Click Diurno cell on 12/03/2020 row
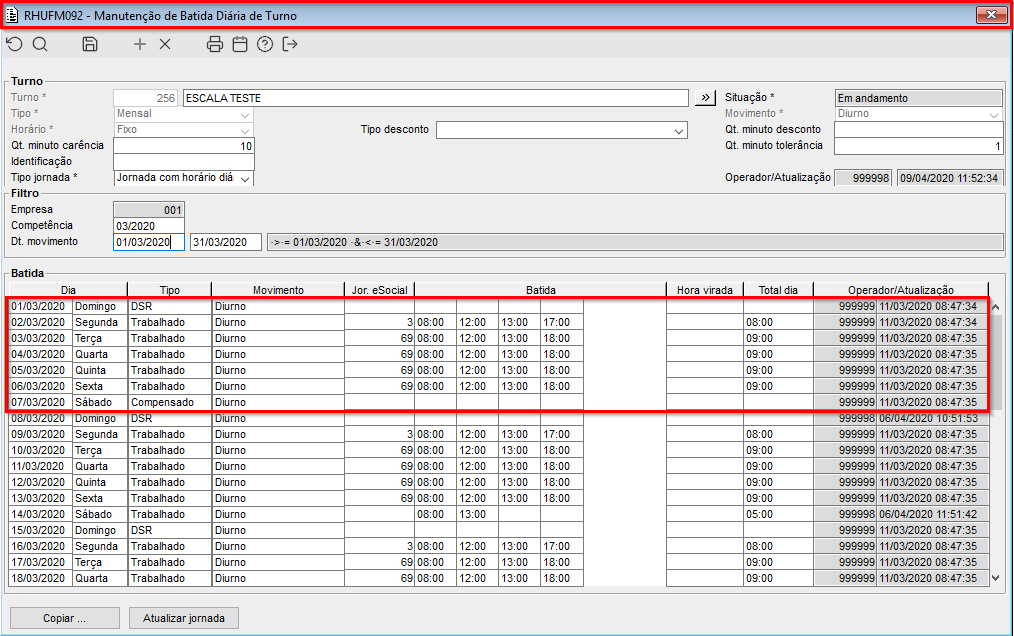The image size is (1014, 636). (278, 482)
